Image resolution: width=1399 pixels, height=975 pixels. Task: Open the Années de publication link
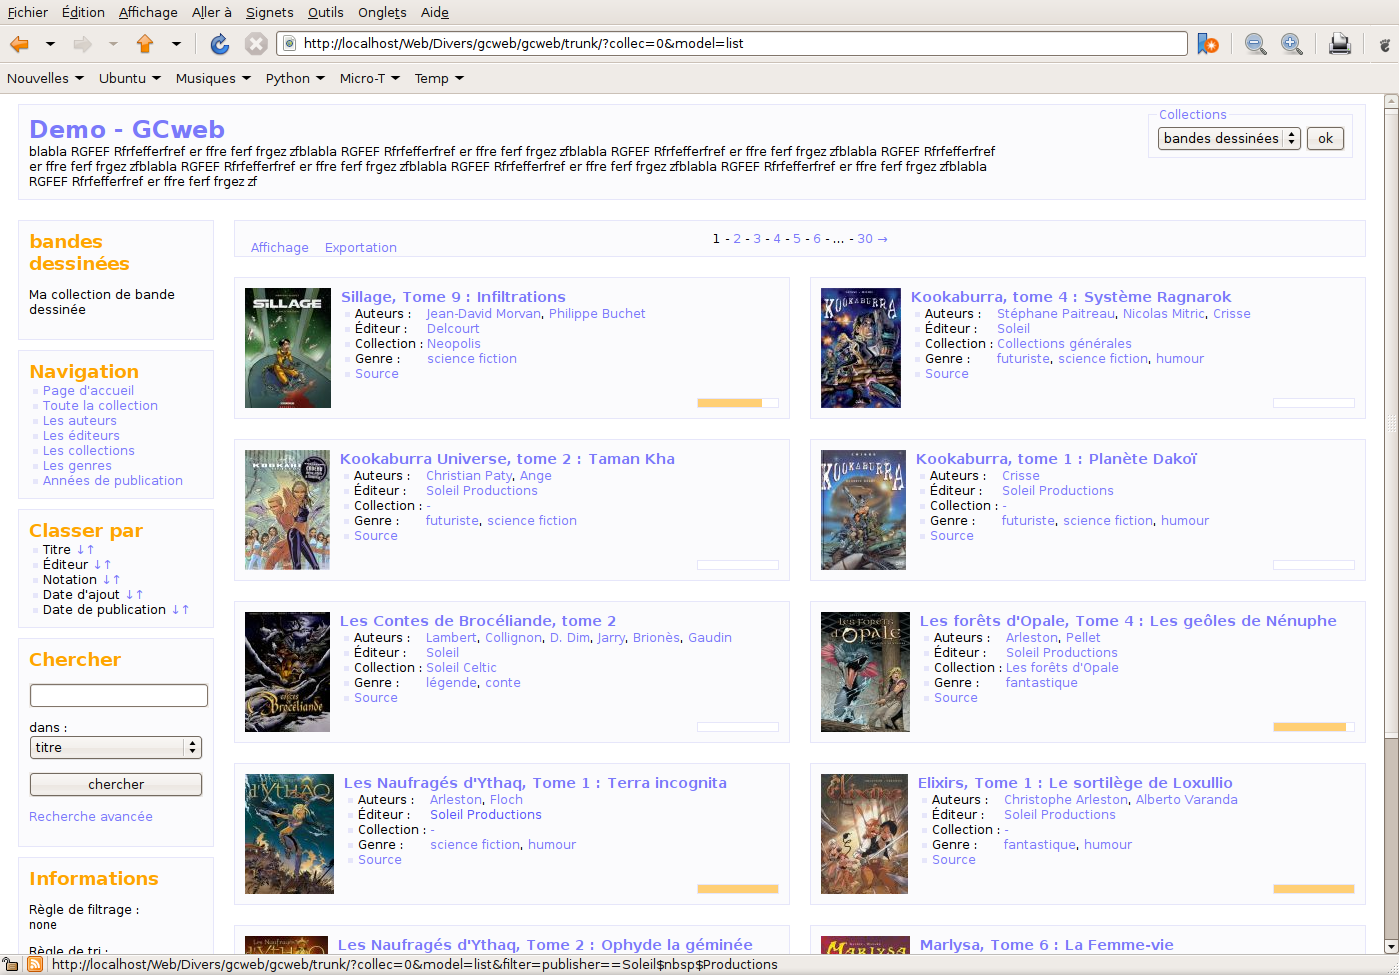tap(113, 481)
